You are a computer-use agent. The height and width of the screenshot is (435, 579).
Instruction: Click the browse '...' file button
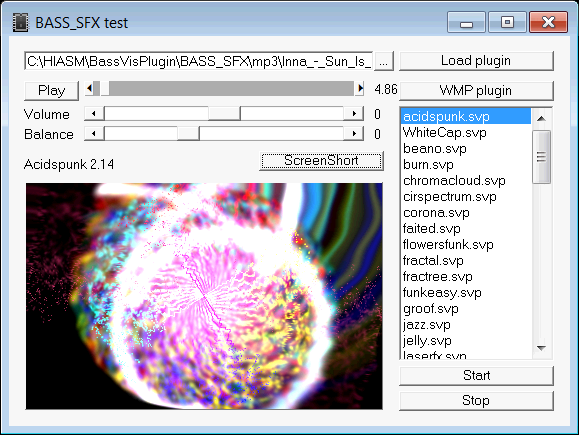tap(384, 61)
